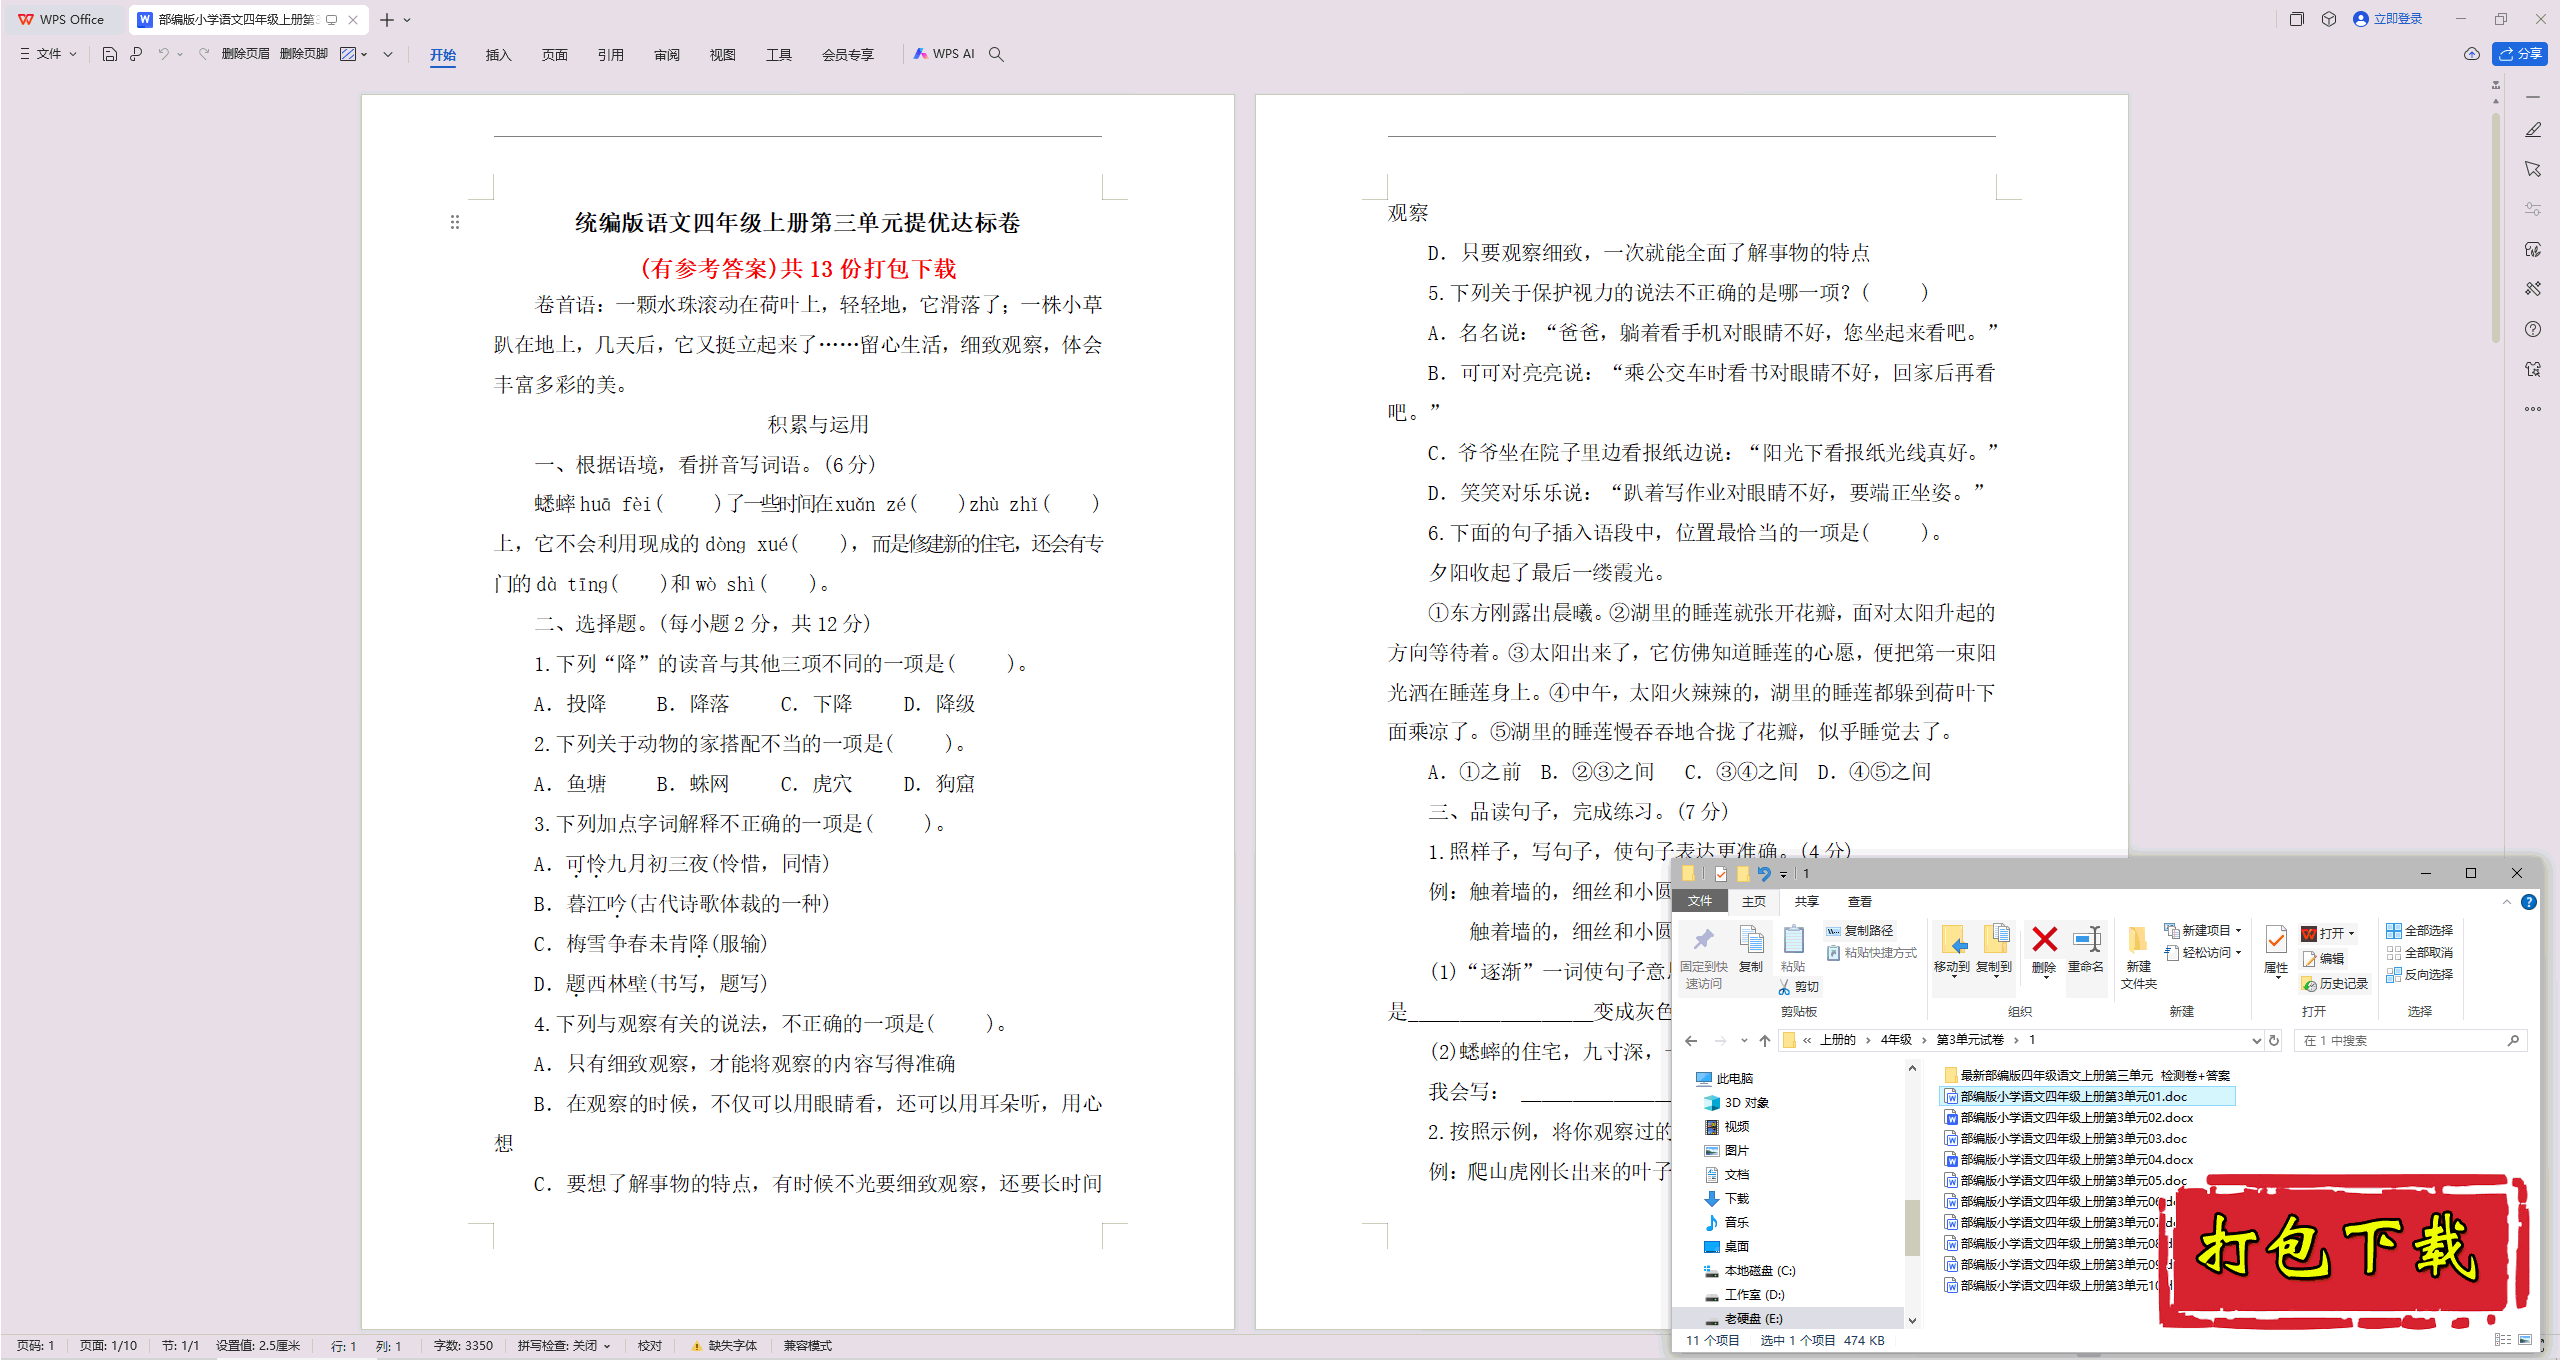
Task: Click the pen annotate icon in right sidebar
Action: 2532,130
